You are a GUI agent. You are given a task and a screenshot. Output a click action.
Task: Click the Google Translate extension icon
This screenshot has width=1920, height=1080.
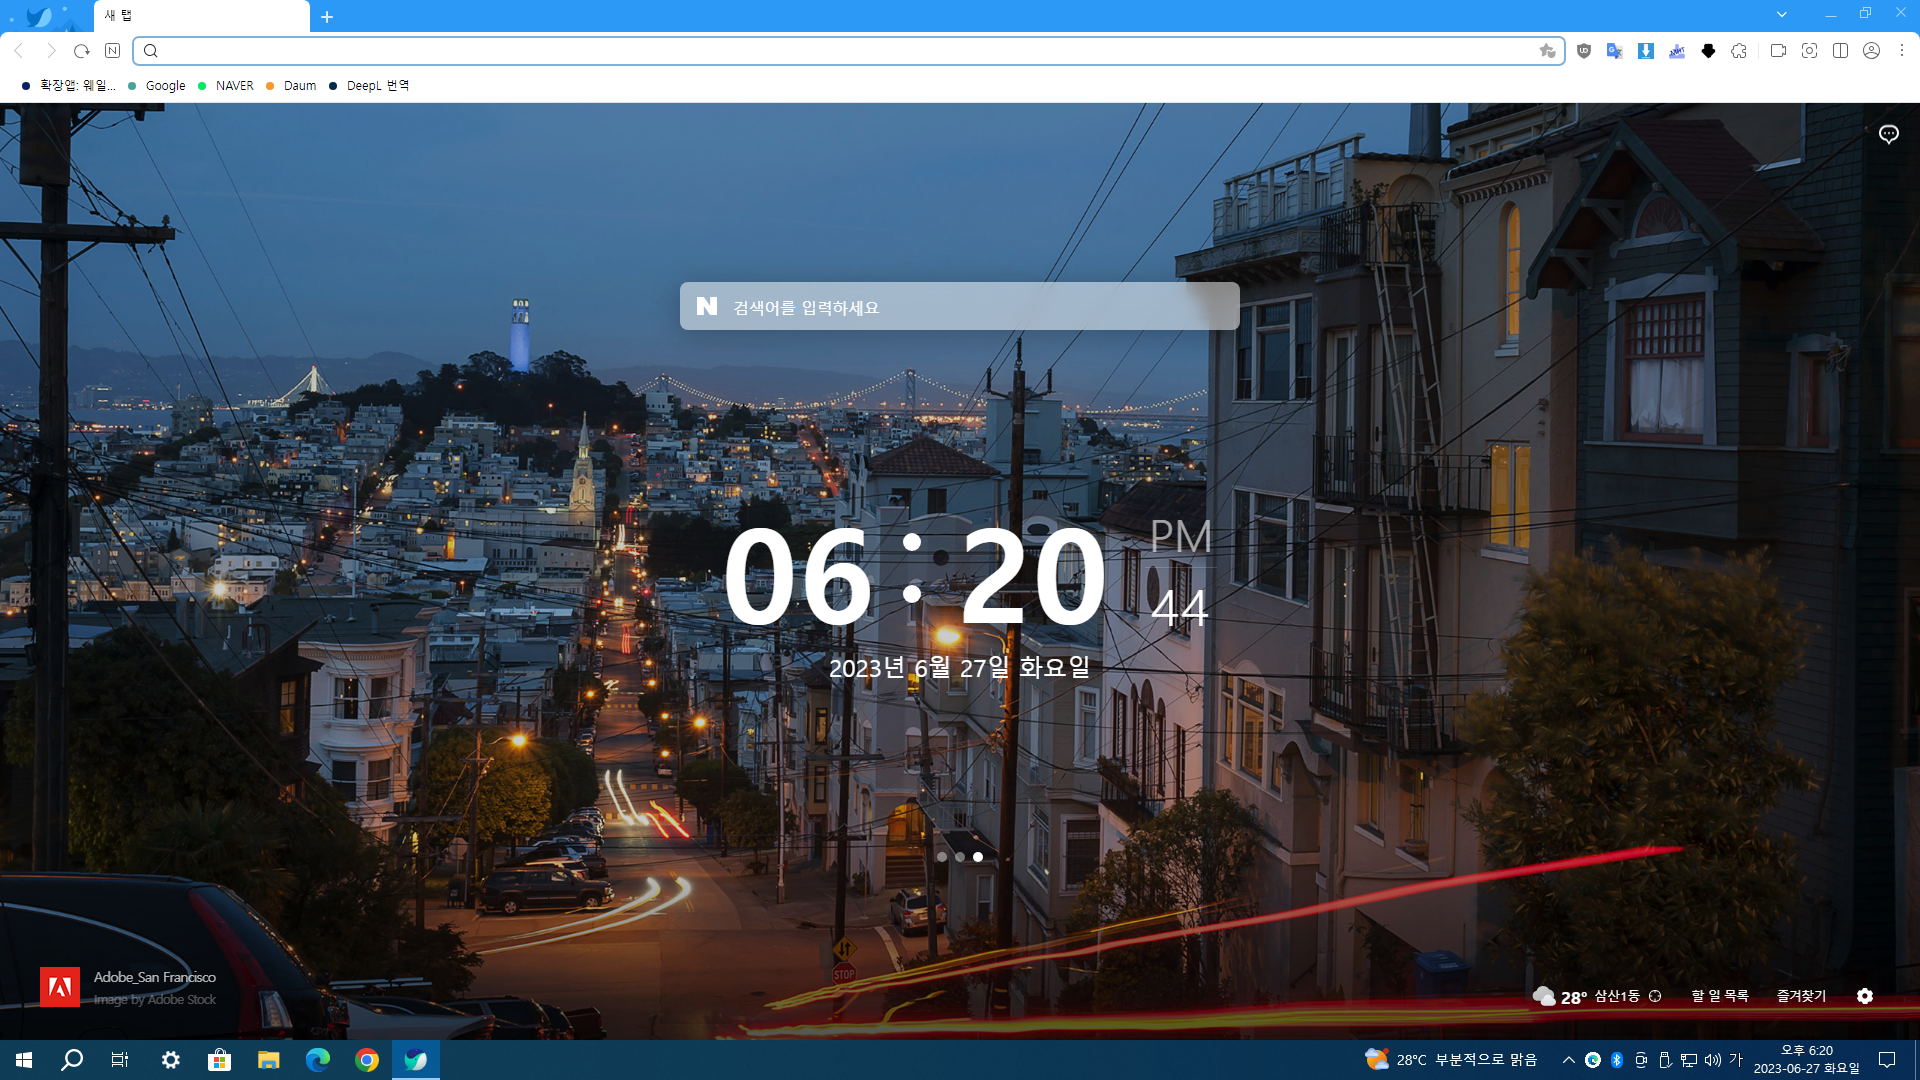[x=1614, y=51]
